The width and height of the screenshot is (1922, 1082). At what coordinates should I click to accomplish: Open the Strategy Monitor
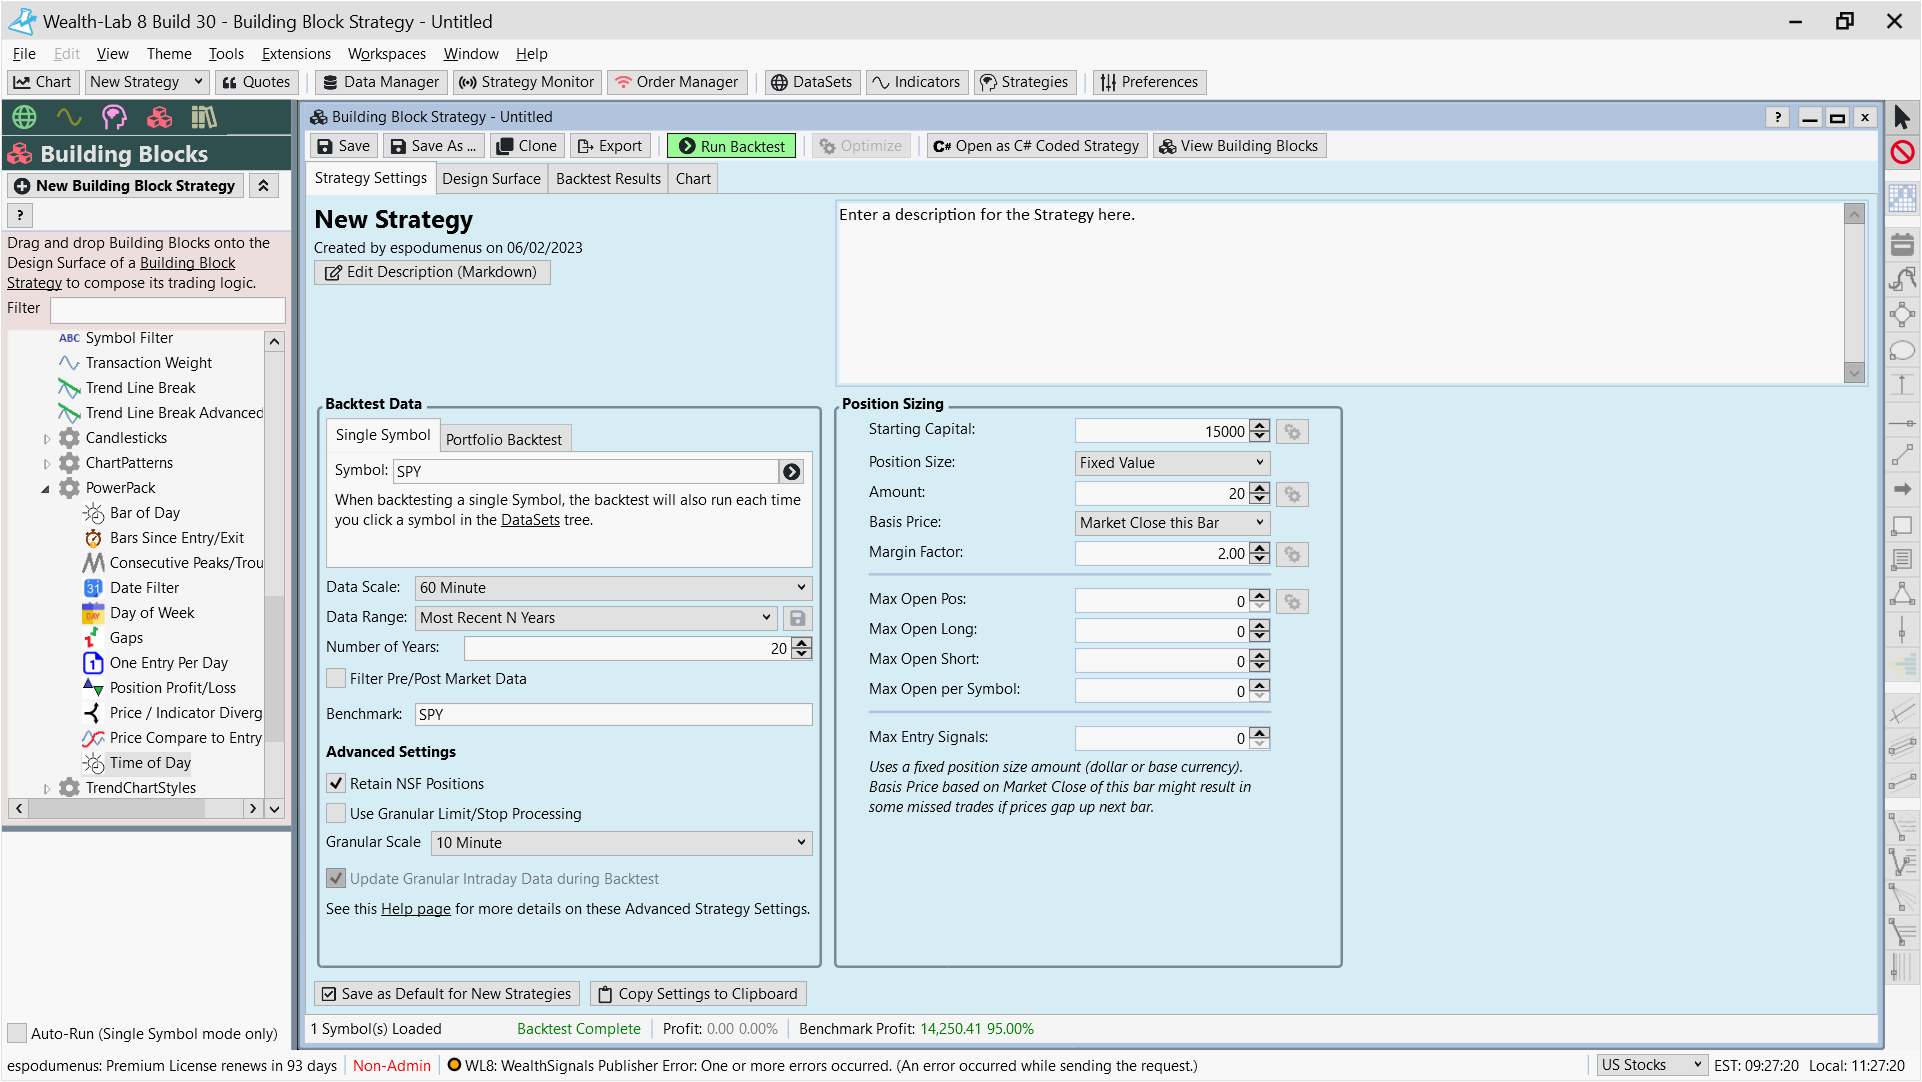click(x=527, y=82)
